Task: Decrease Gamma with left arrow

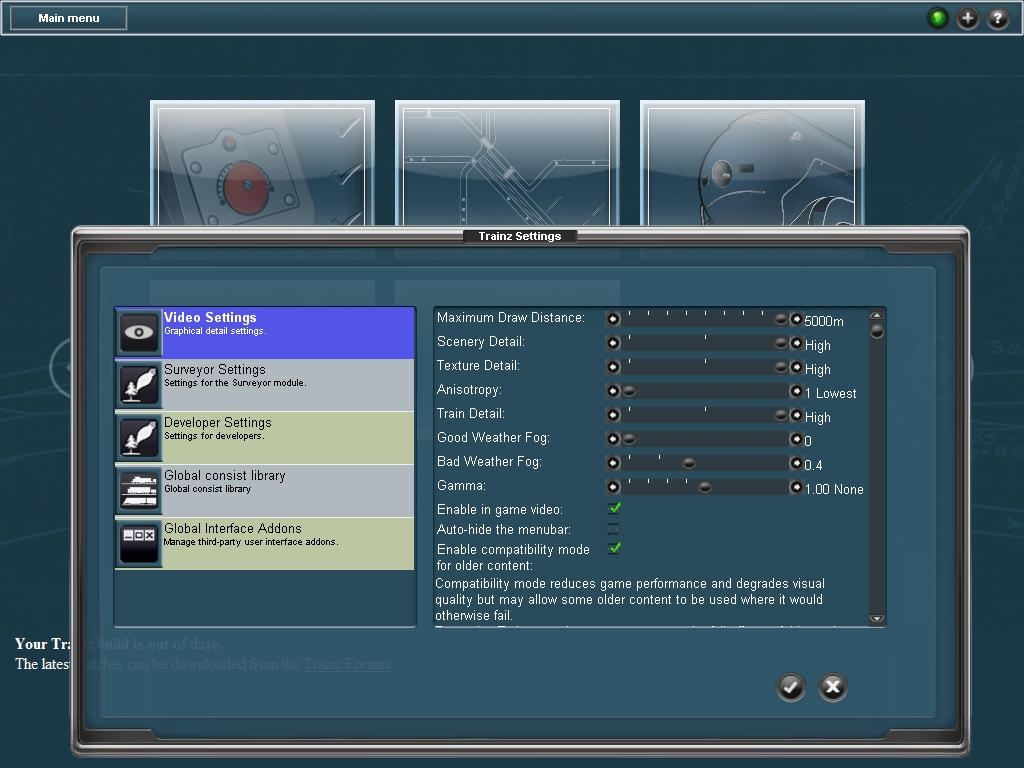Action: (x=613, y=487)
